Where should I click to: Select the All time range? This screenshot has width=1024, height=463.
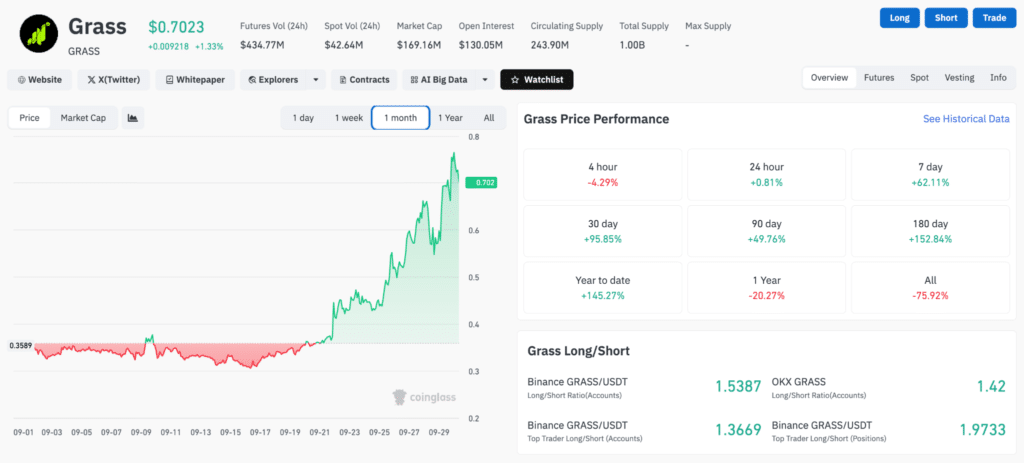[489, 118]
